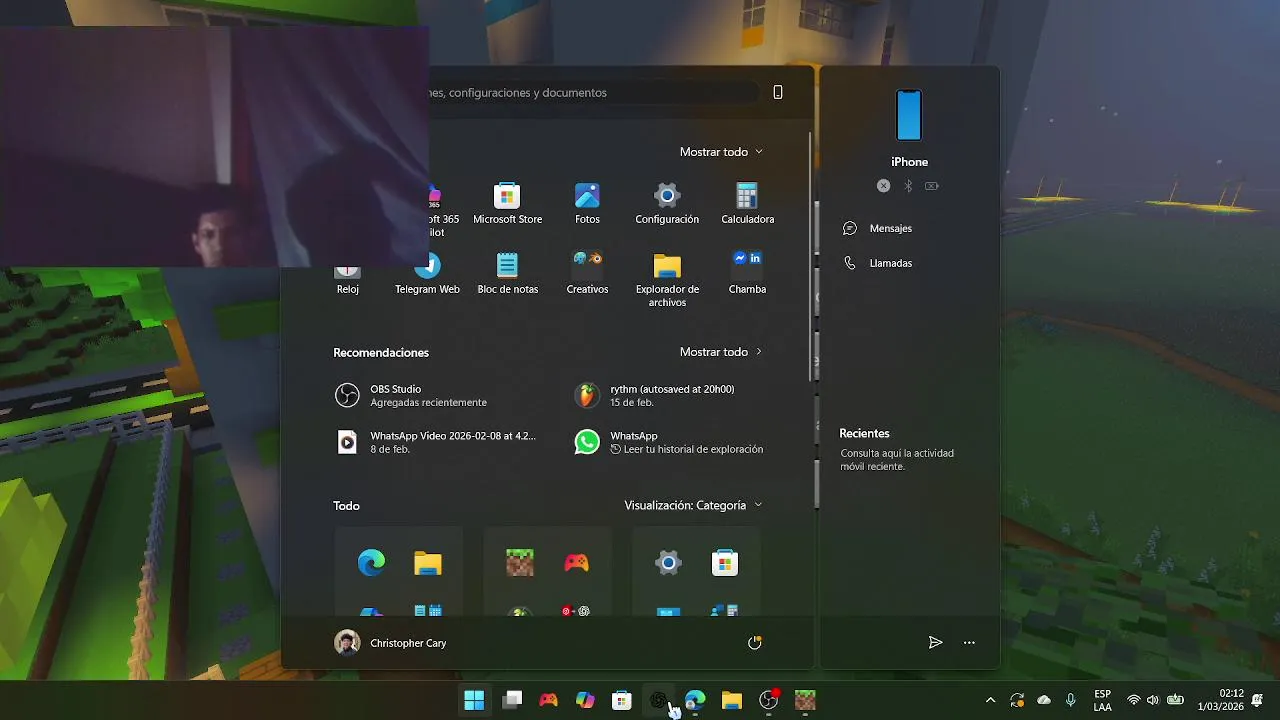Image resolution: width=1280 pixels, height=720 pixels.
Task: Open the Wi-Fi quick settings icon
Action: point(1134,700)
